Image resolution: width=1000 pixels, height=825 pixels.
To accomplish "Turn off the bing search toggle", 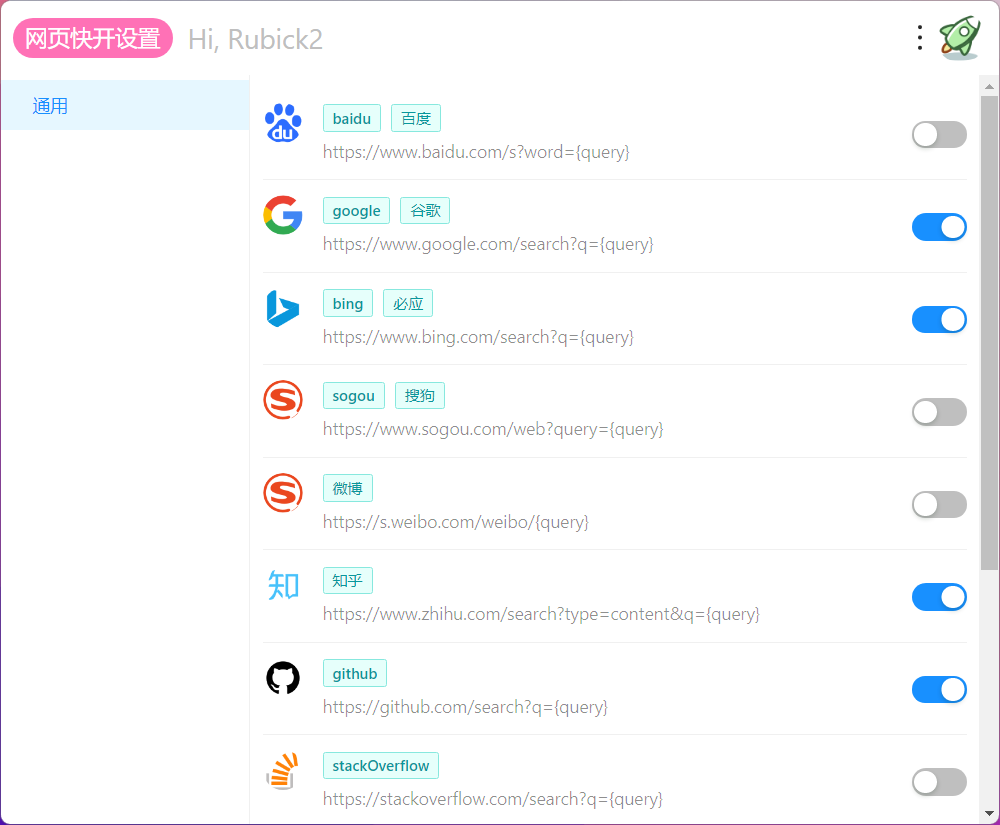I will pyautogui.click(x=939, y=319).
